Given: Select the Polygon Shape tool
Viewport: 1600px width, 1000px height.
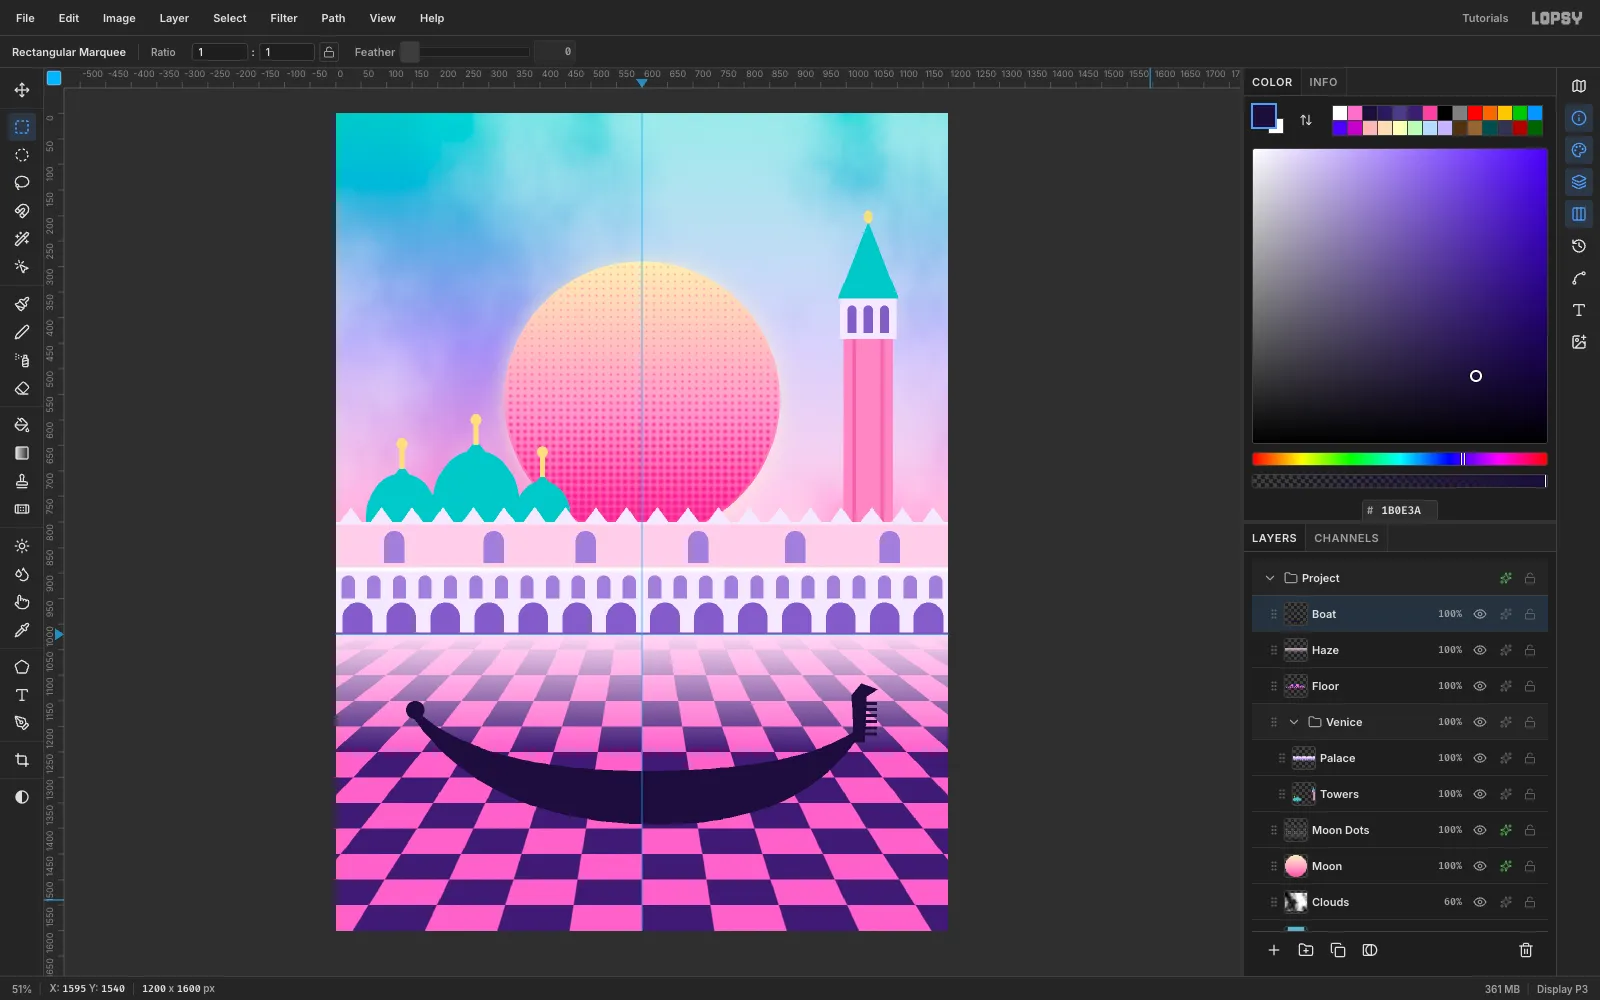Looking at the screenshot, I should 22,667.
